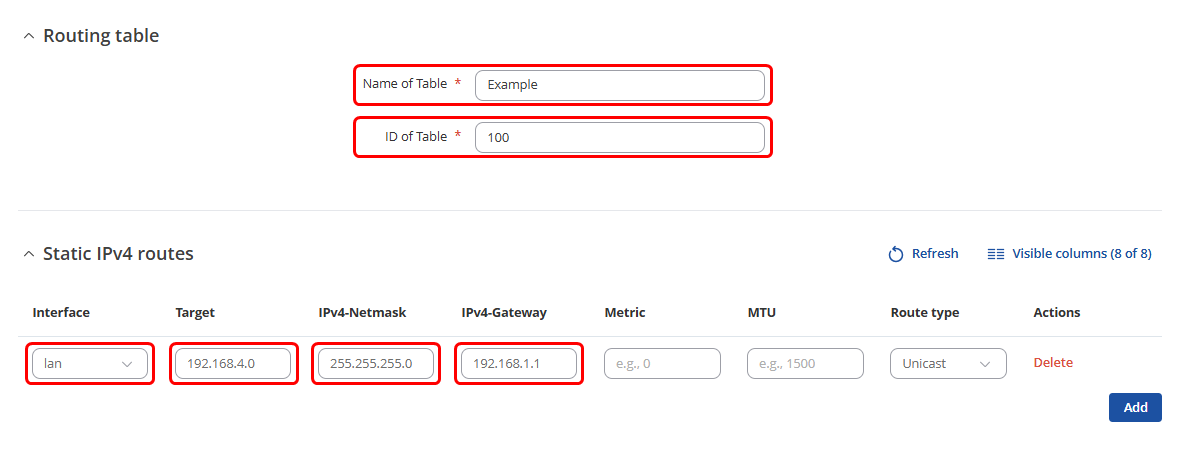Click the Interface column header

point(61,313)
